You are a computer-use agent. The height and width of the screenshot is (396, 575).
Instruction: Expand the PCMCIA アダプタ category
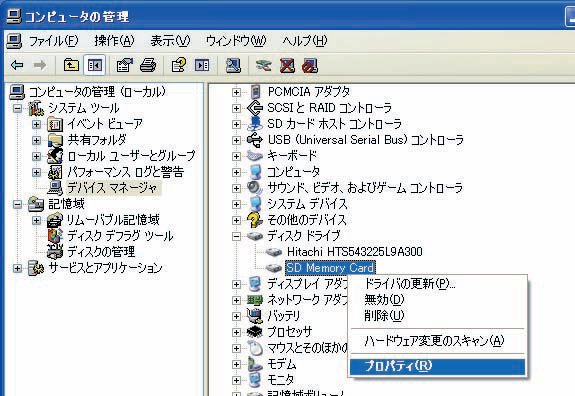(237, 92)
